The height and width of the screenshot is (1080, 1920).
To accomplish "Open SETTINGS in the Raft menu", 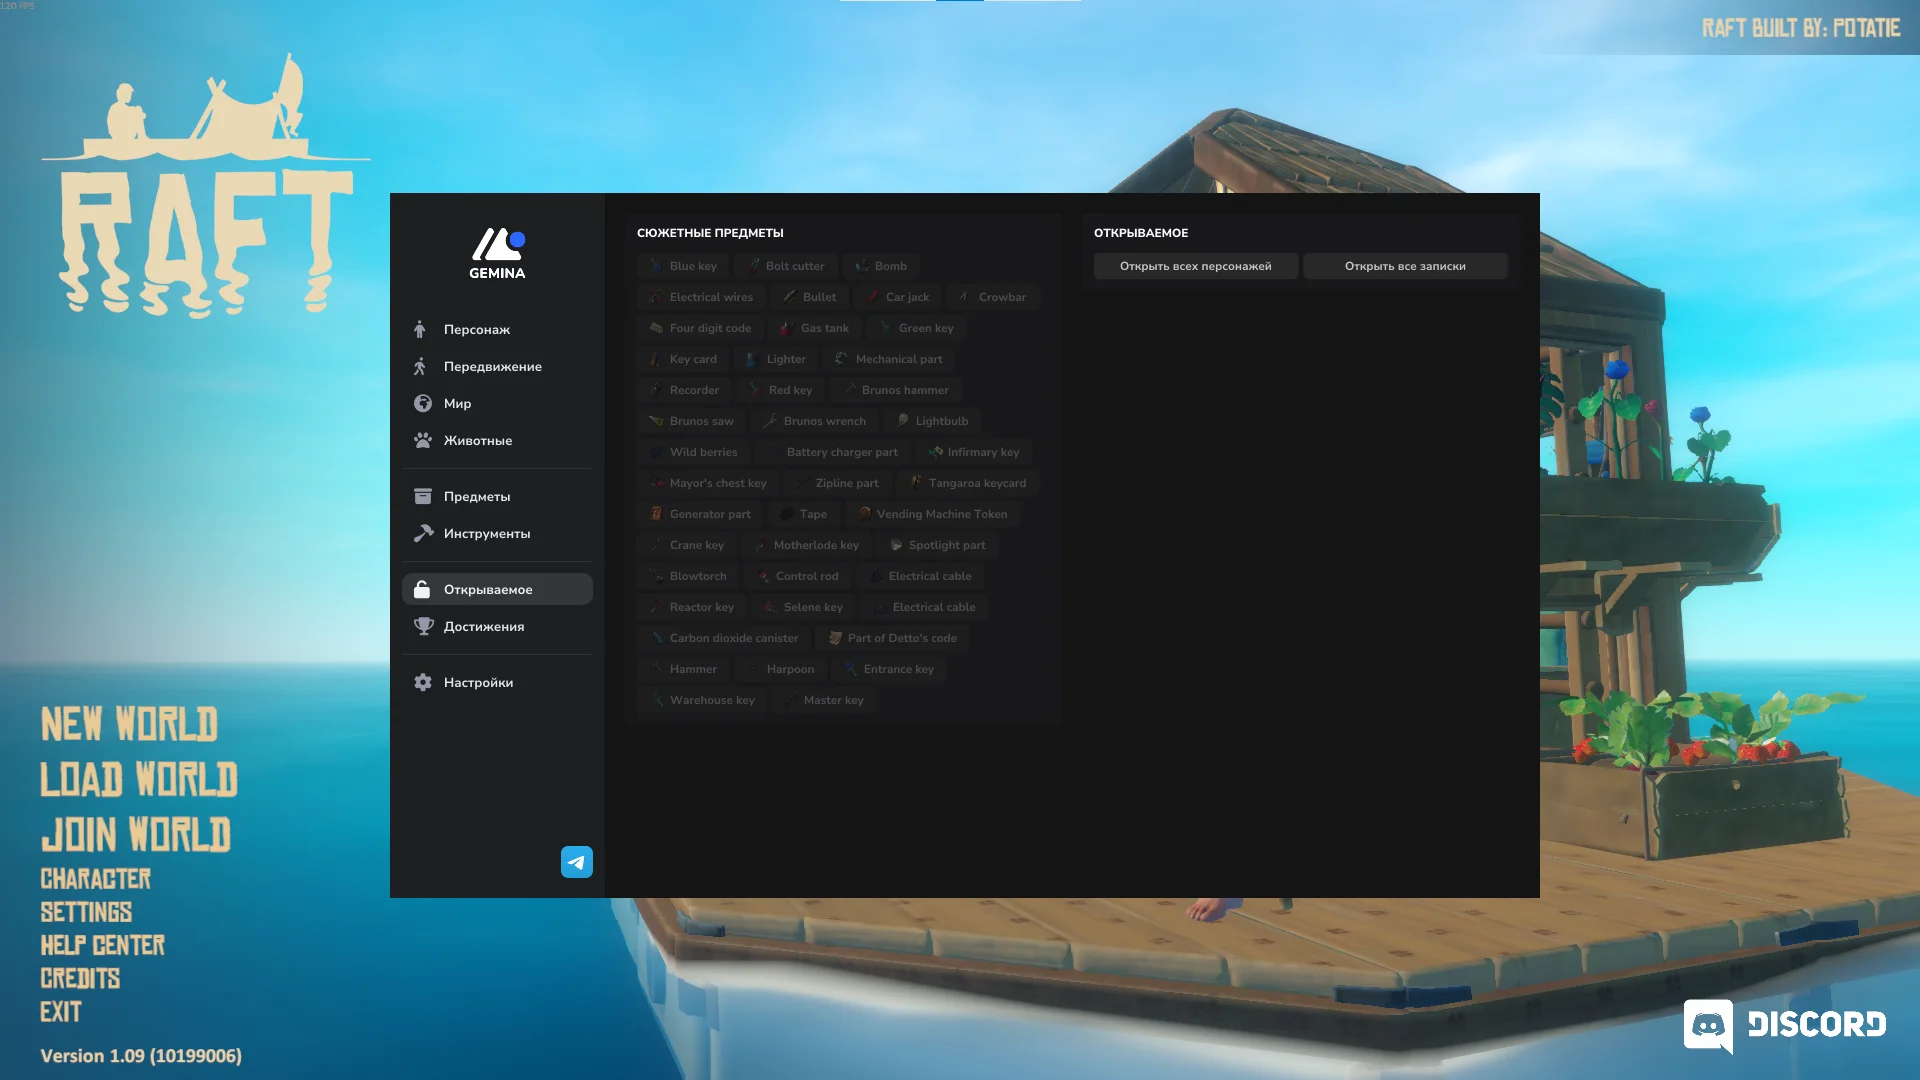I will tap(86, 912).
